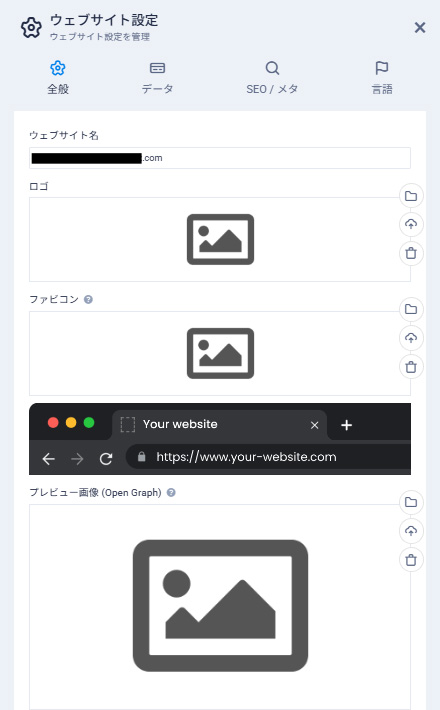The width and height of the screenshot is (440, 710).
Task: Switch to the 言語 tab
Action: 382,78
